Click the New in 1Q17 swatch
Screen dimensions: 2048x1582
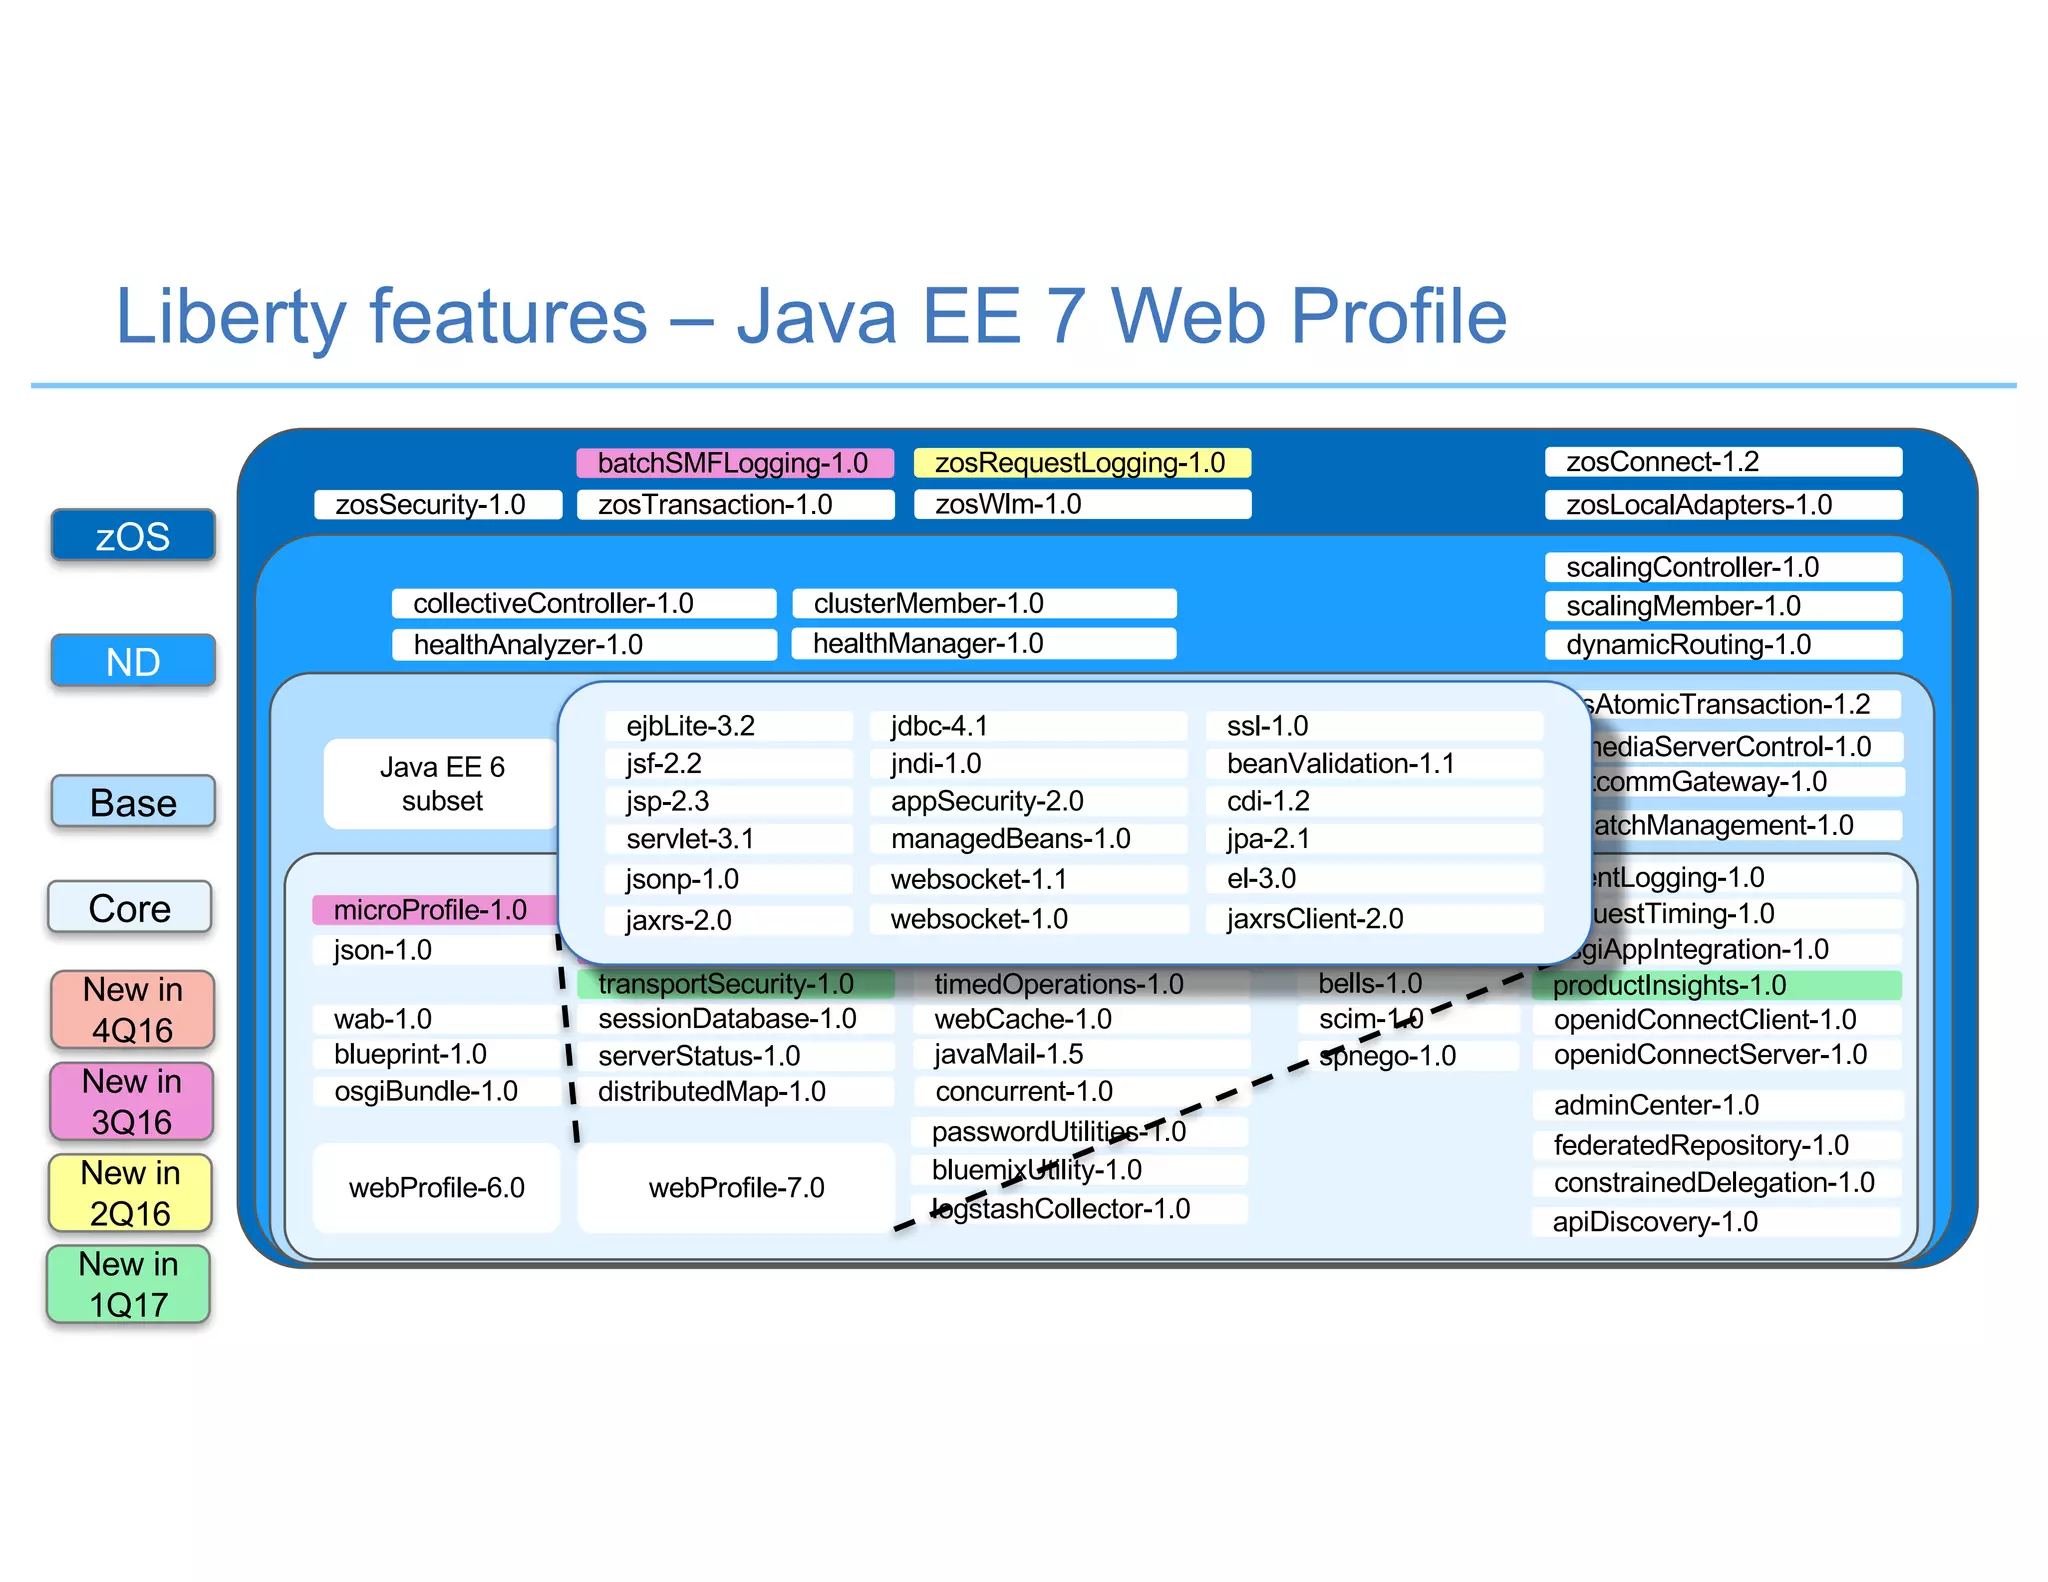[129, 1284]
